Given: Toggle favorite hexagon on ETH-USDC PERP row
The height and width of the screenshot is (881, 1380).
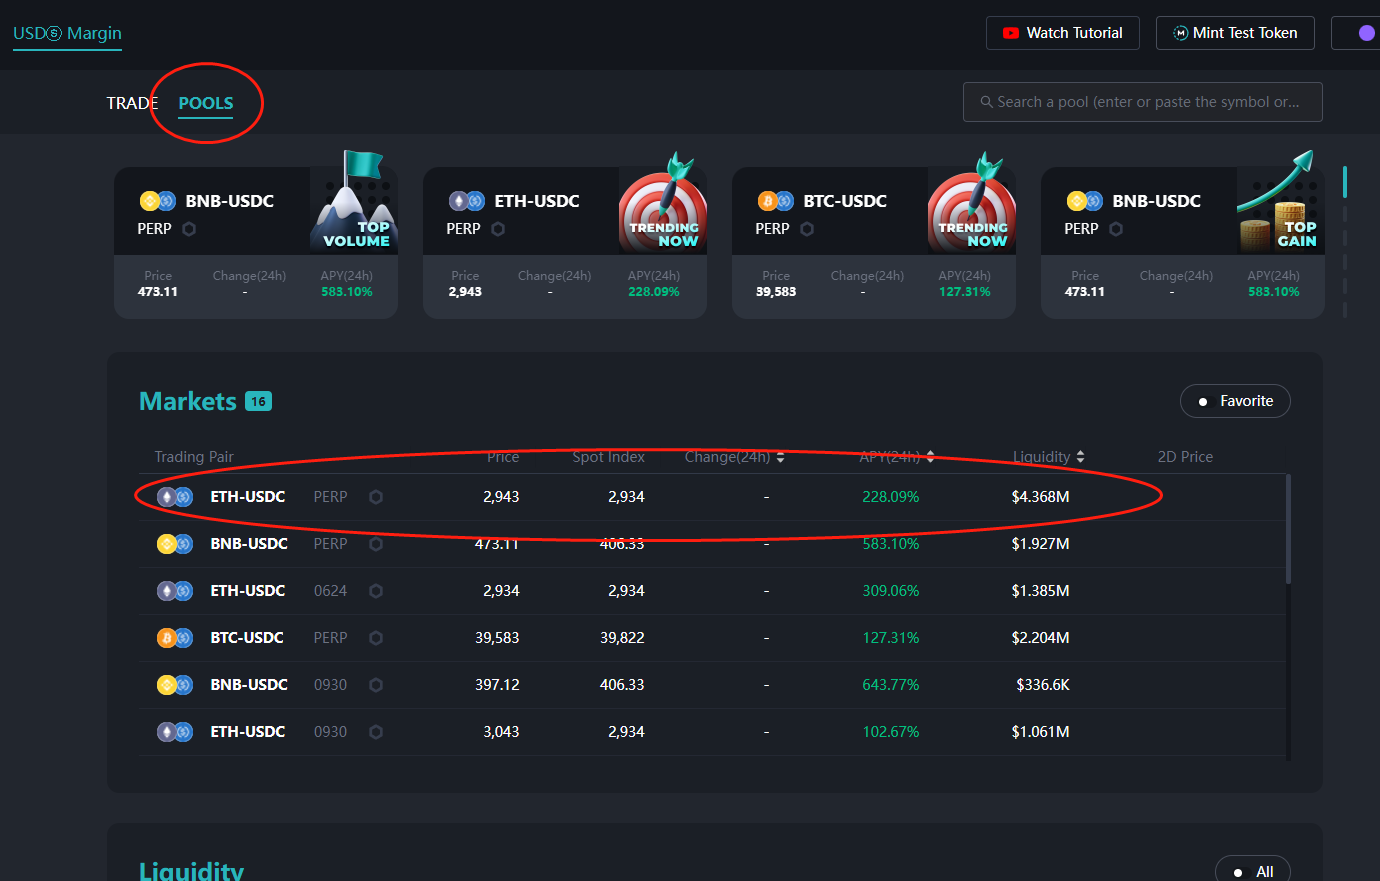Looking at the screenshot, I should pos(376,497).
